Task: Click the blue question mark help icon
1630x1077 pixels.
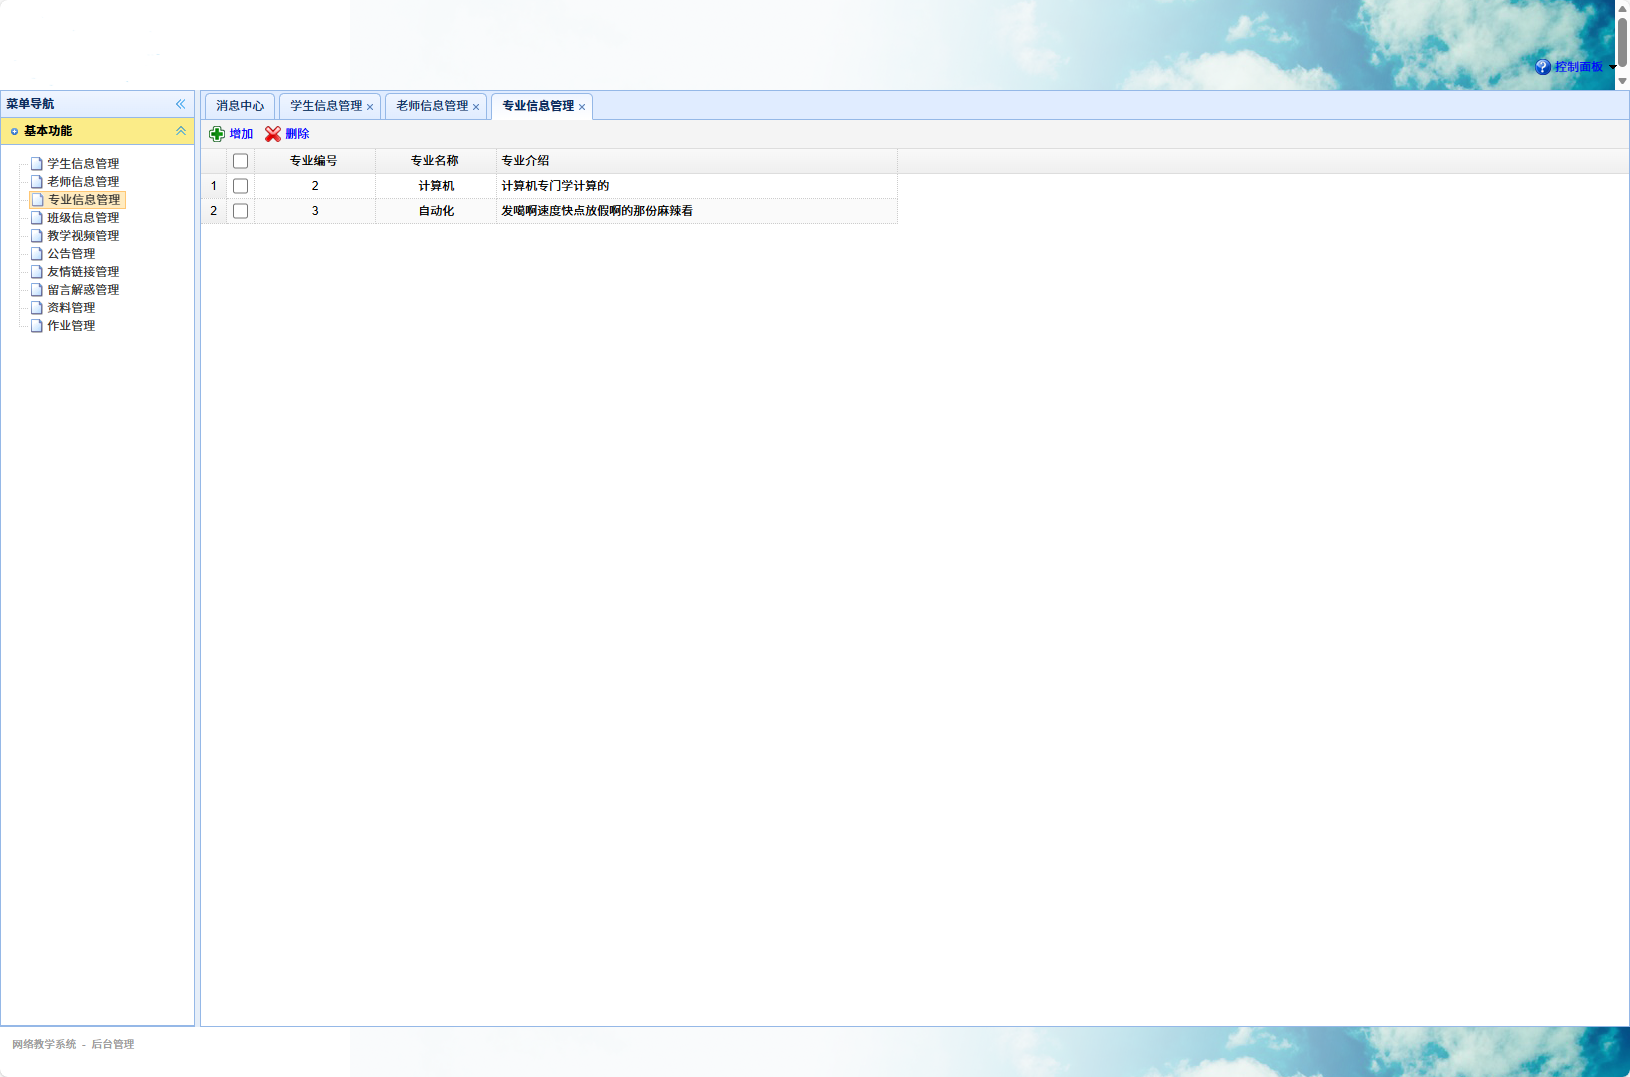Action: (x=1543, y=67)
